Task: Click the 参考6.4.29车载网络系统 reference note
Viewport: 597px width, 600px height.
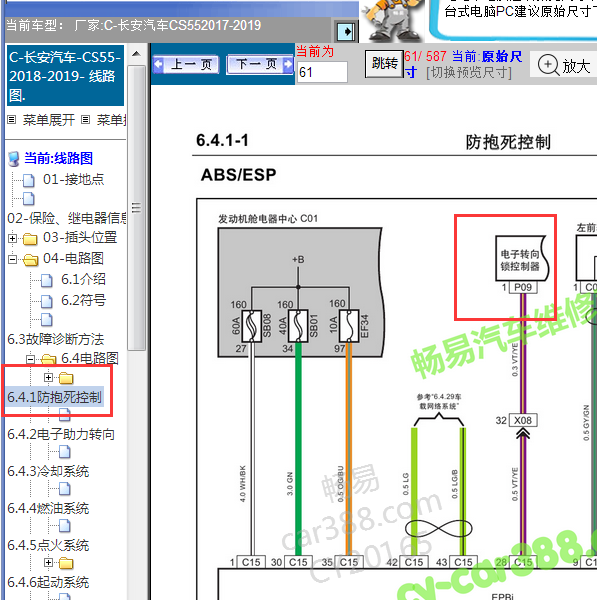Action: (x=439, y=401)
